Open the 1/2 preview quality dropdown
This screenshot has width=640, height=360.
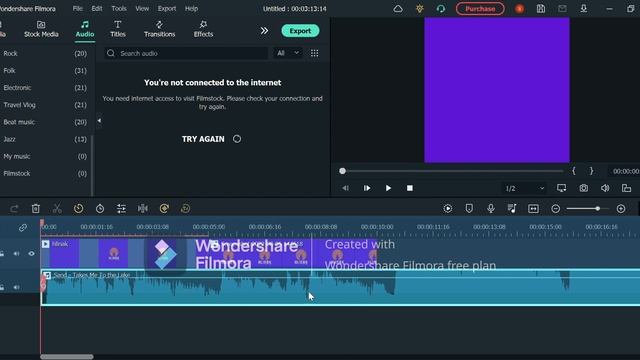(x=524, y=188)
